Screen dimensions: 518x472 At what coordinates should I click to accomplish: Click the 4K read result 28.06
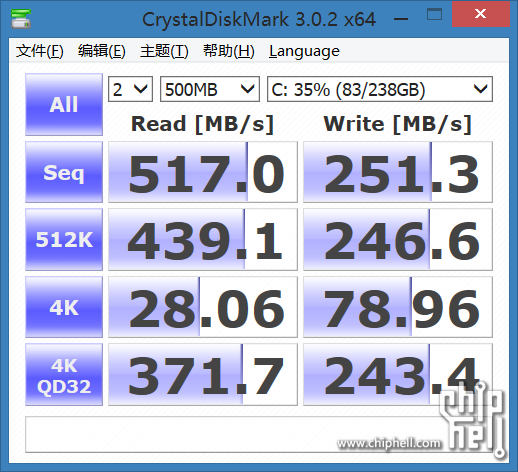tap(203, 307)
